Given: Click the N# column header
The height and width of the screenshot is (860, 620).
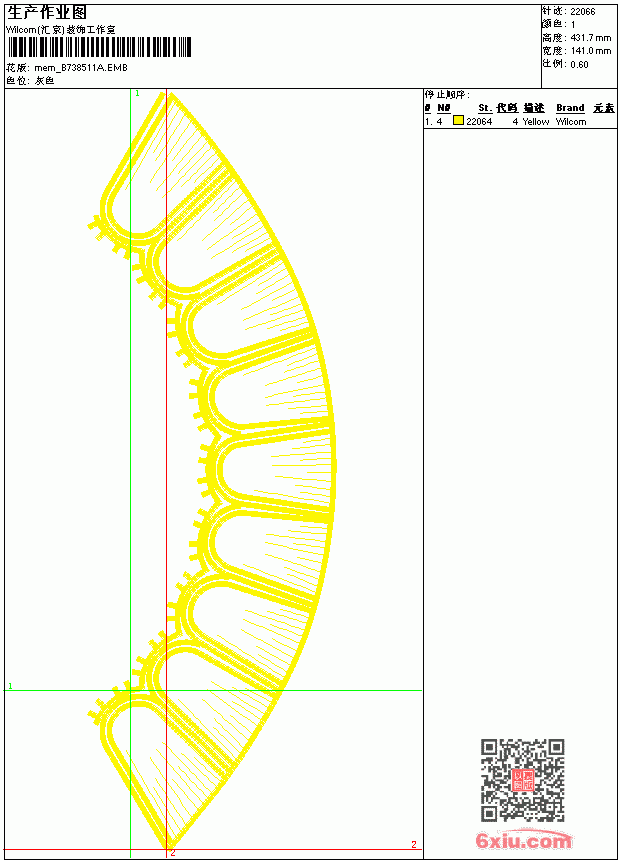Looking at the screenshot, I should pos(443,108).
